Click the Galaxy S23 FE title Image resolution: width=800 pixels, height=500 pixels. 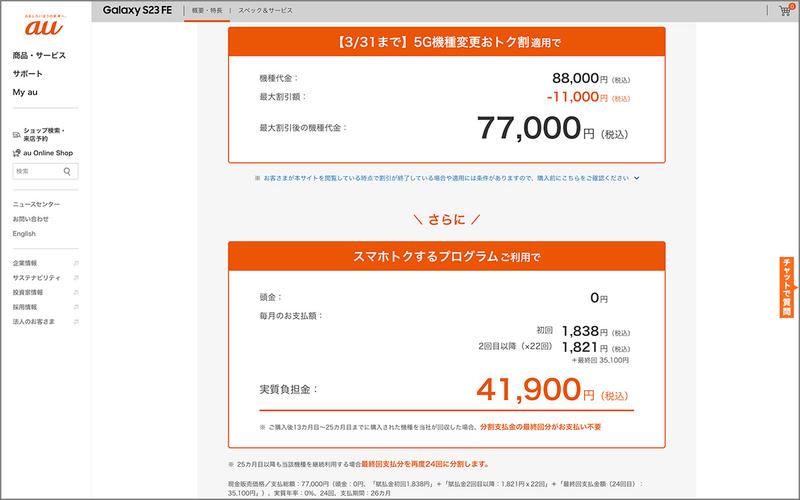[x=137, y=10]
